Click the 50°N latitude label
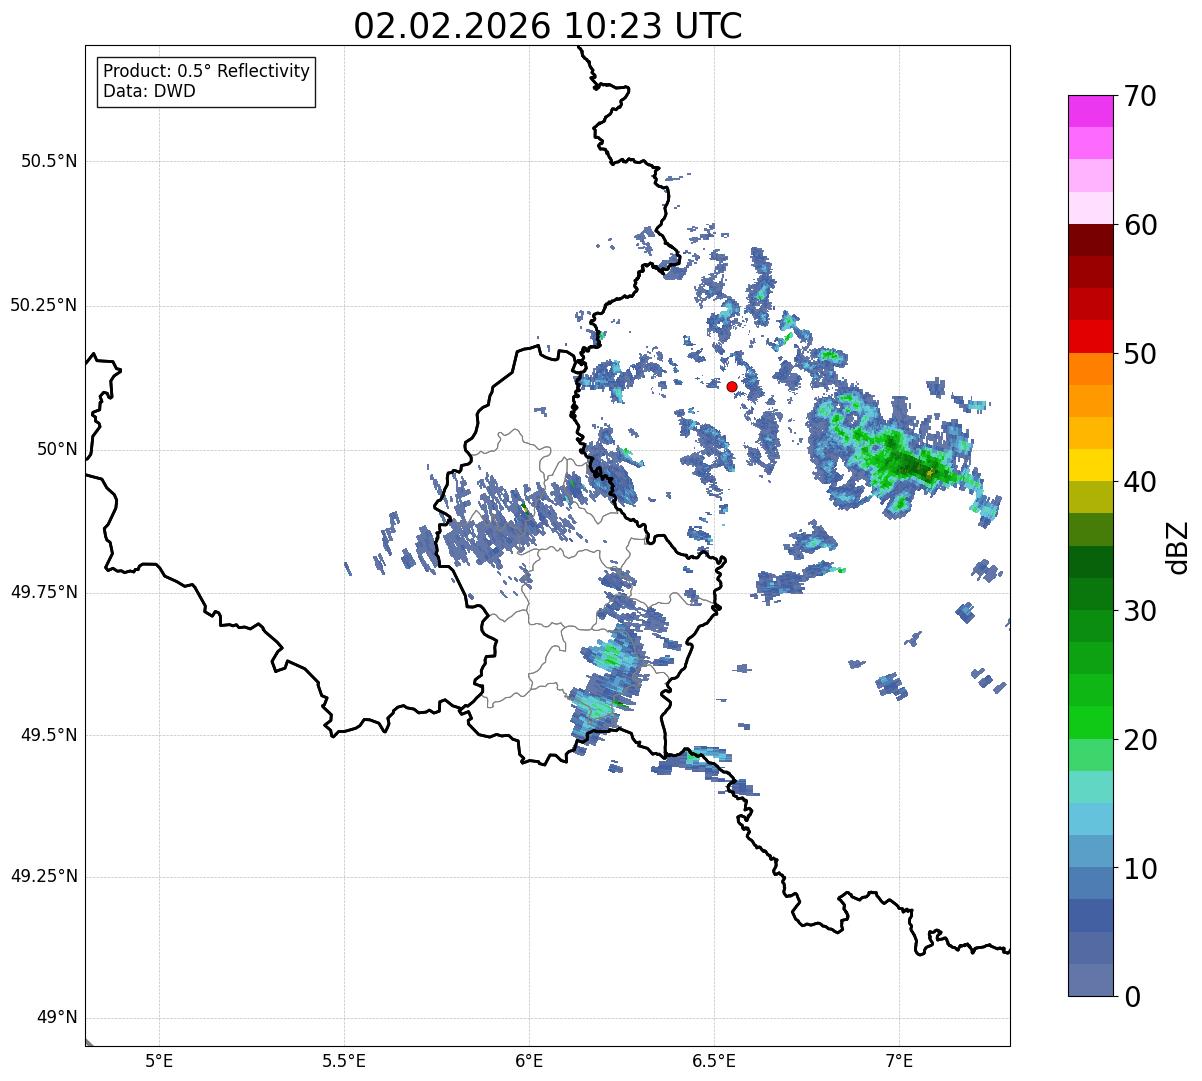This screenshot has width=1202, height=1081. pyautogui.click(x=56, y=449)
